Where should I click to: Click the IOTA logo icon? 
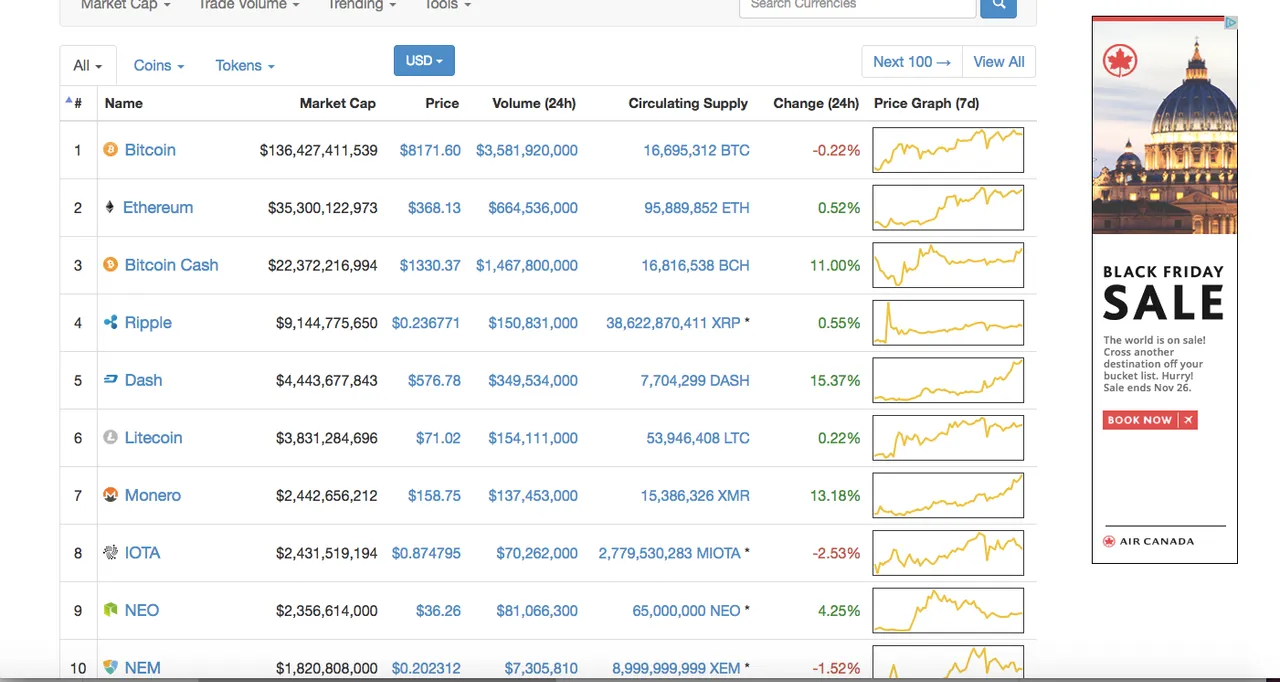pyautogui.click(x=111, y=553)
